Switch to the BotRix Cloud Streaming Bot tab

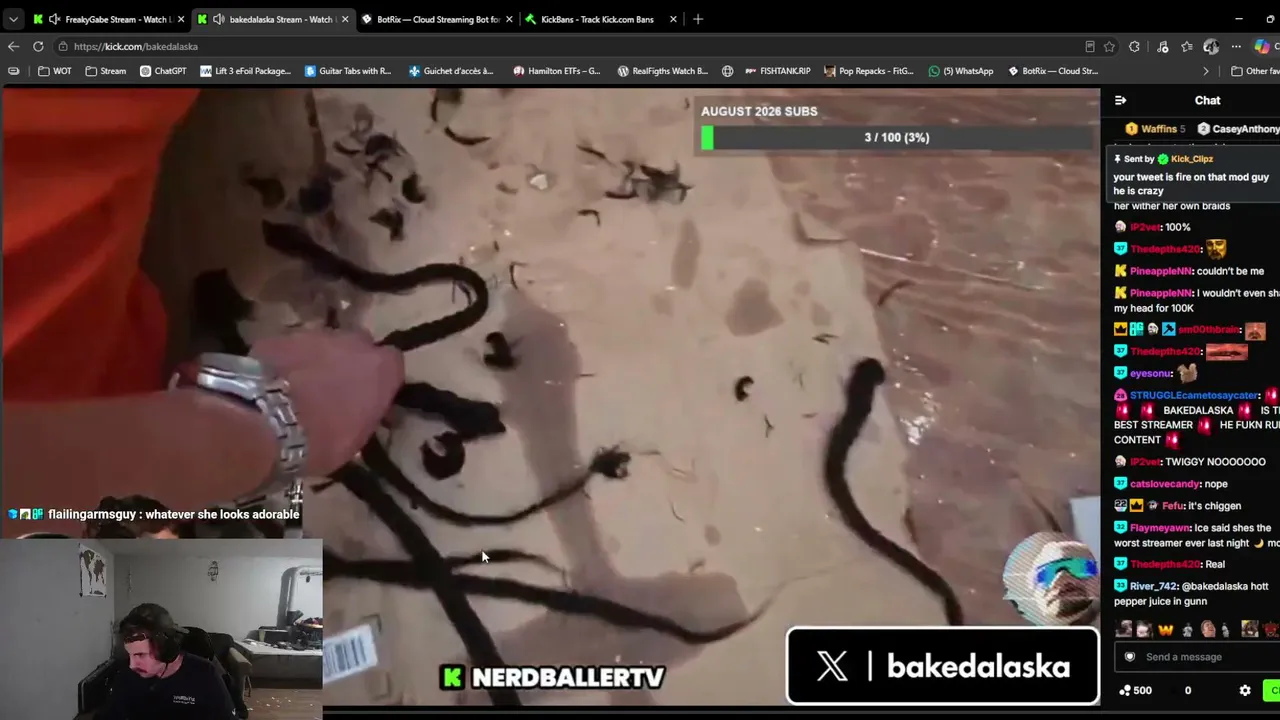point(438,19)
